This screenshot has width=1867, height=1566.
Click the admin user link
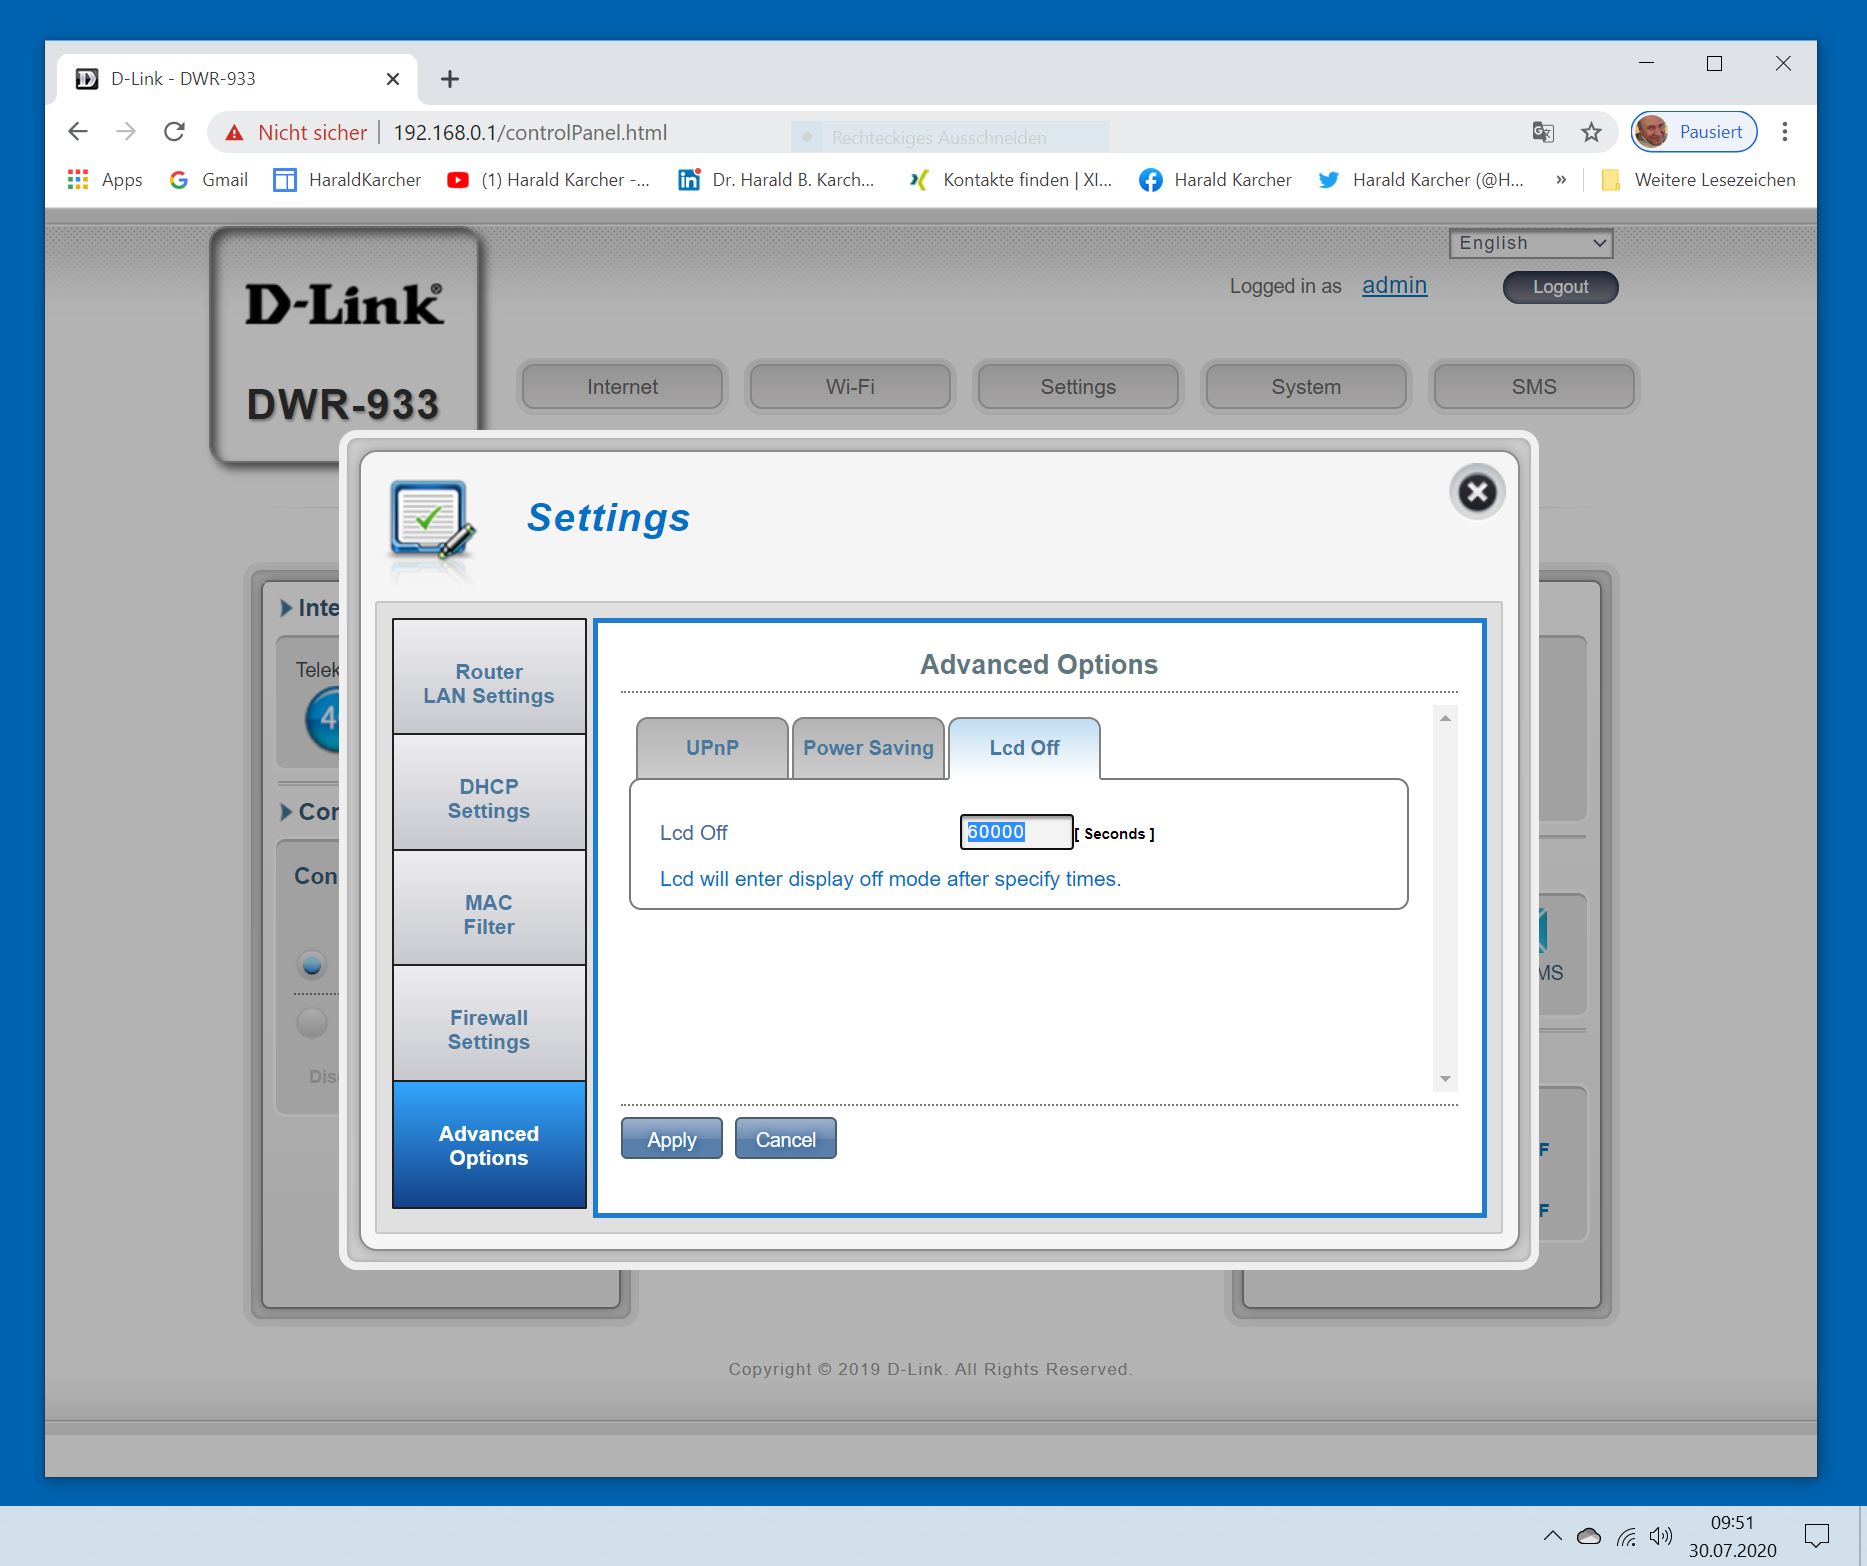[1394, 286]
